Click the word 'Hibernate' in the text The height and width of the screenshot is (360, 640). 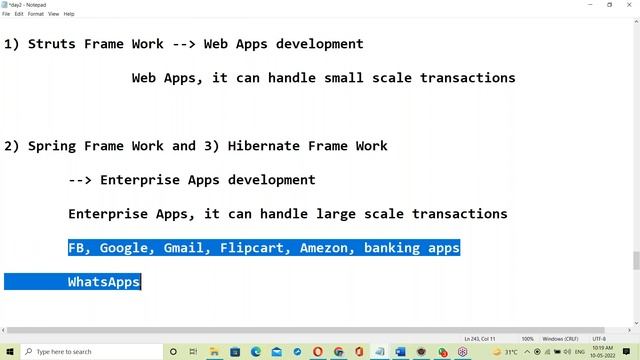[x=264, y=146]
